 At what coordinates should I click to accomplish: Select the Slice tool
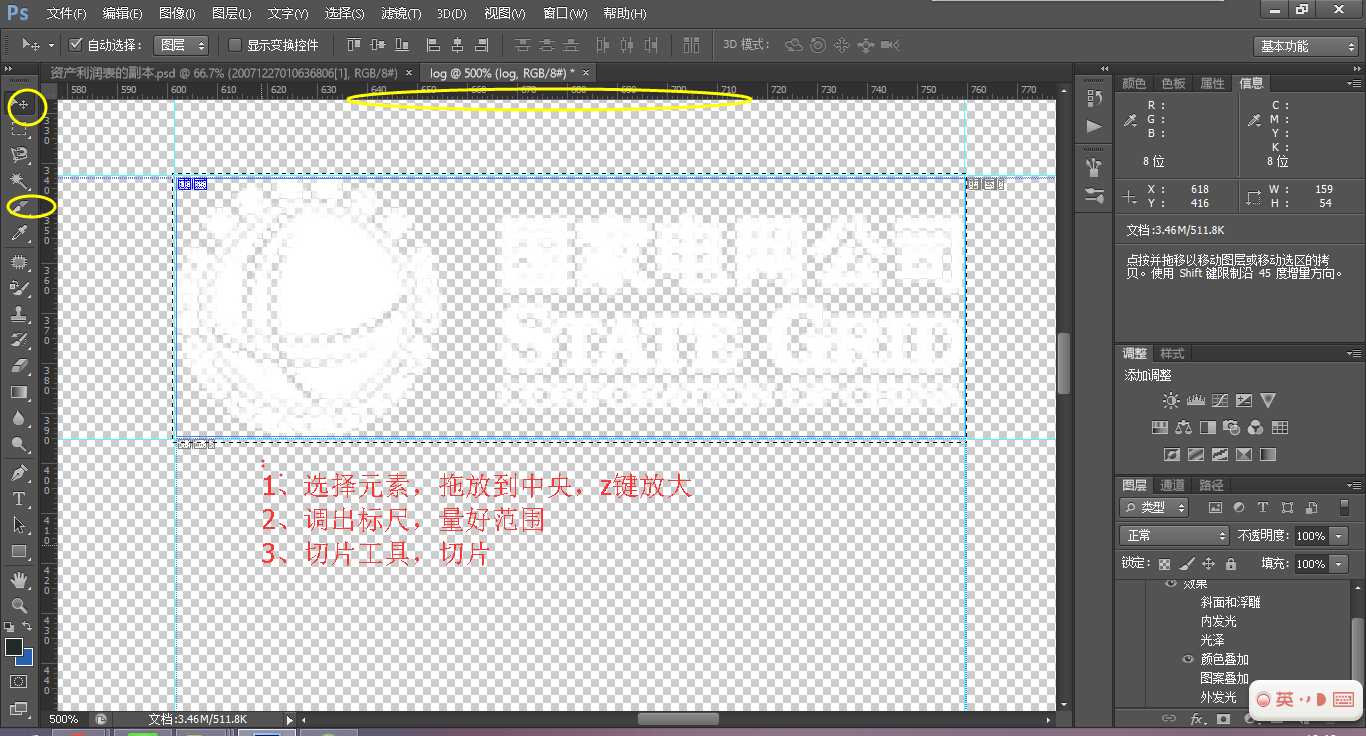click(x=20, y=207)
